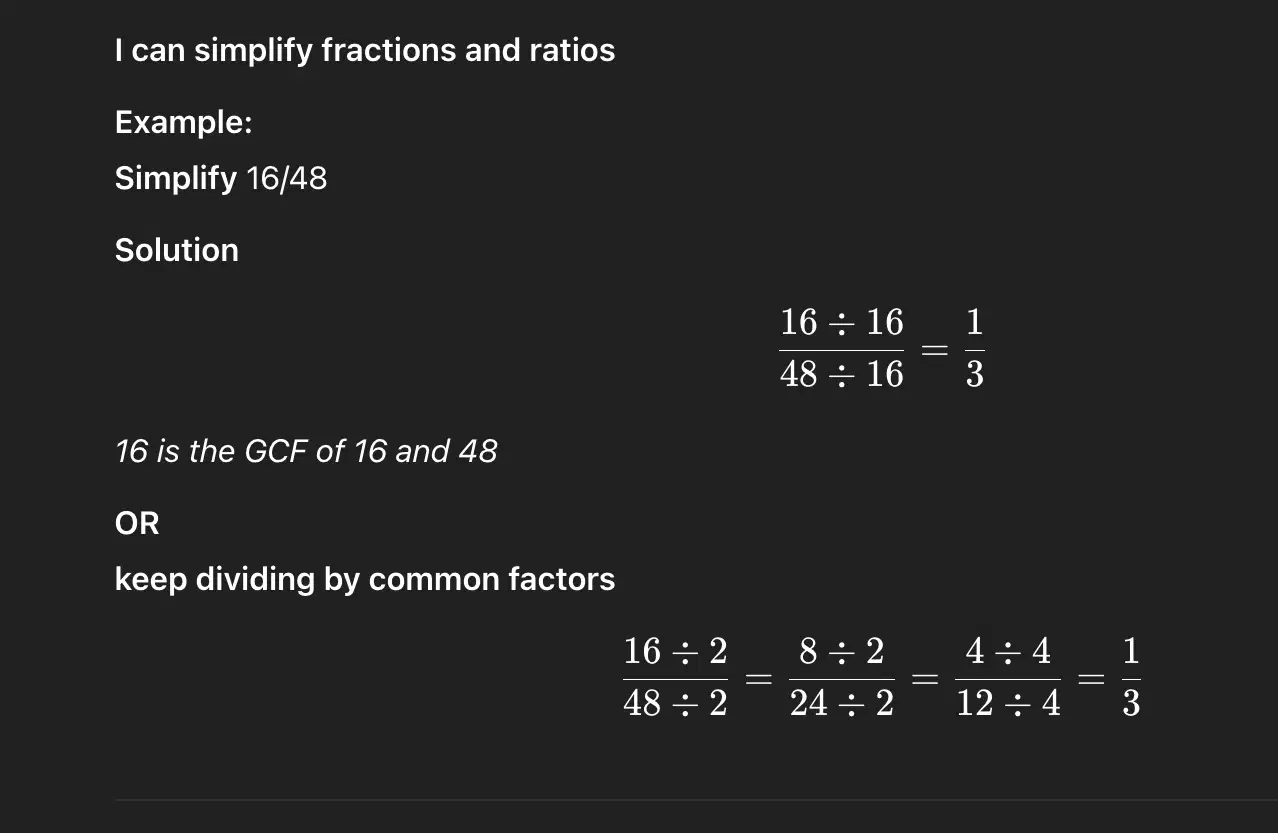Click the equals sign in the first equation
The height and width of the screenshot is (833, 1278).
point(934,350)
